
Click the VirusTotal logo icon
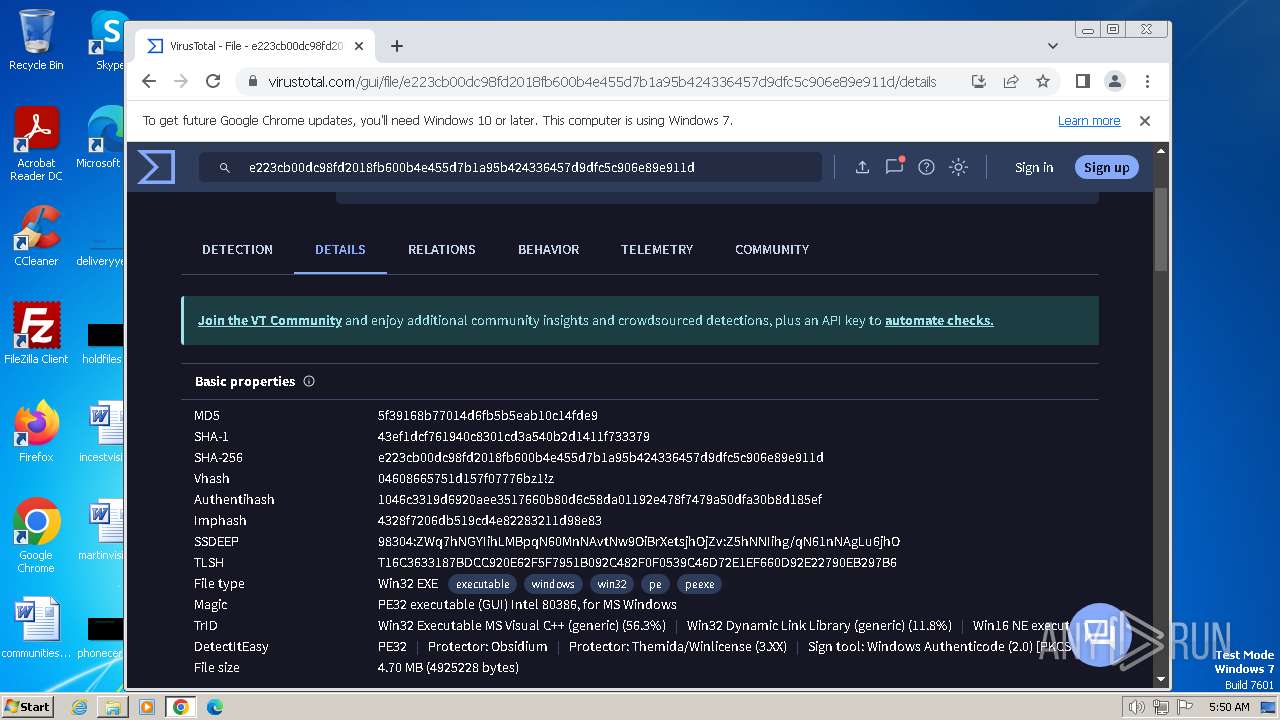point(156,167)
